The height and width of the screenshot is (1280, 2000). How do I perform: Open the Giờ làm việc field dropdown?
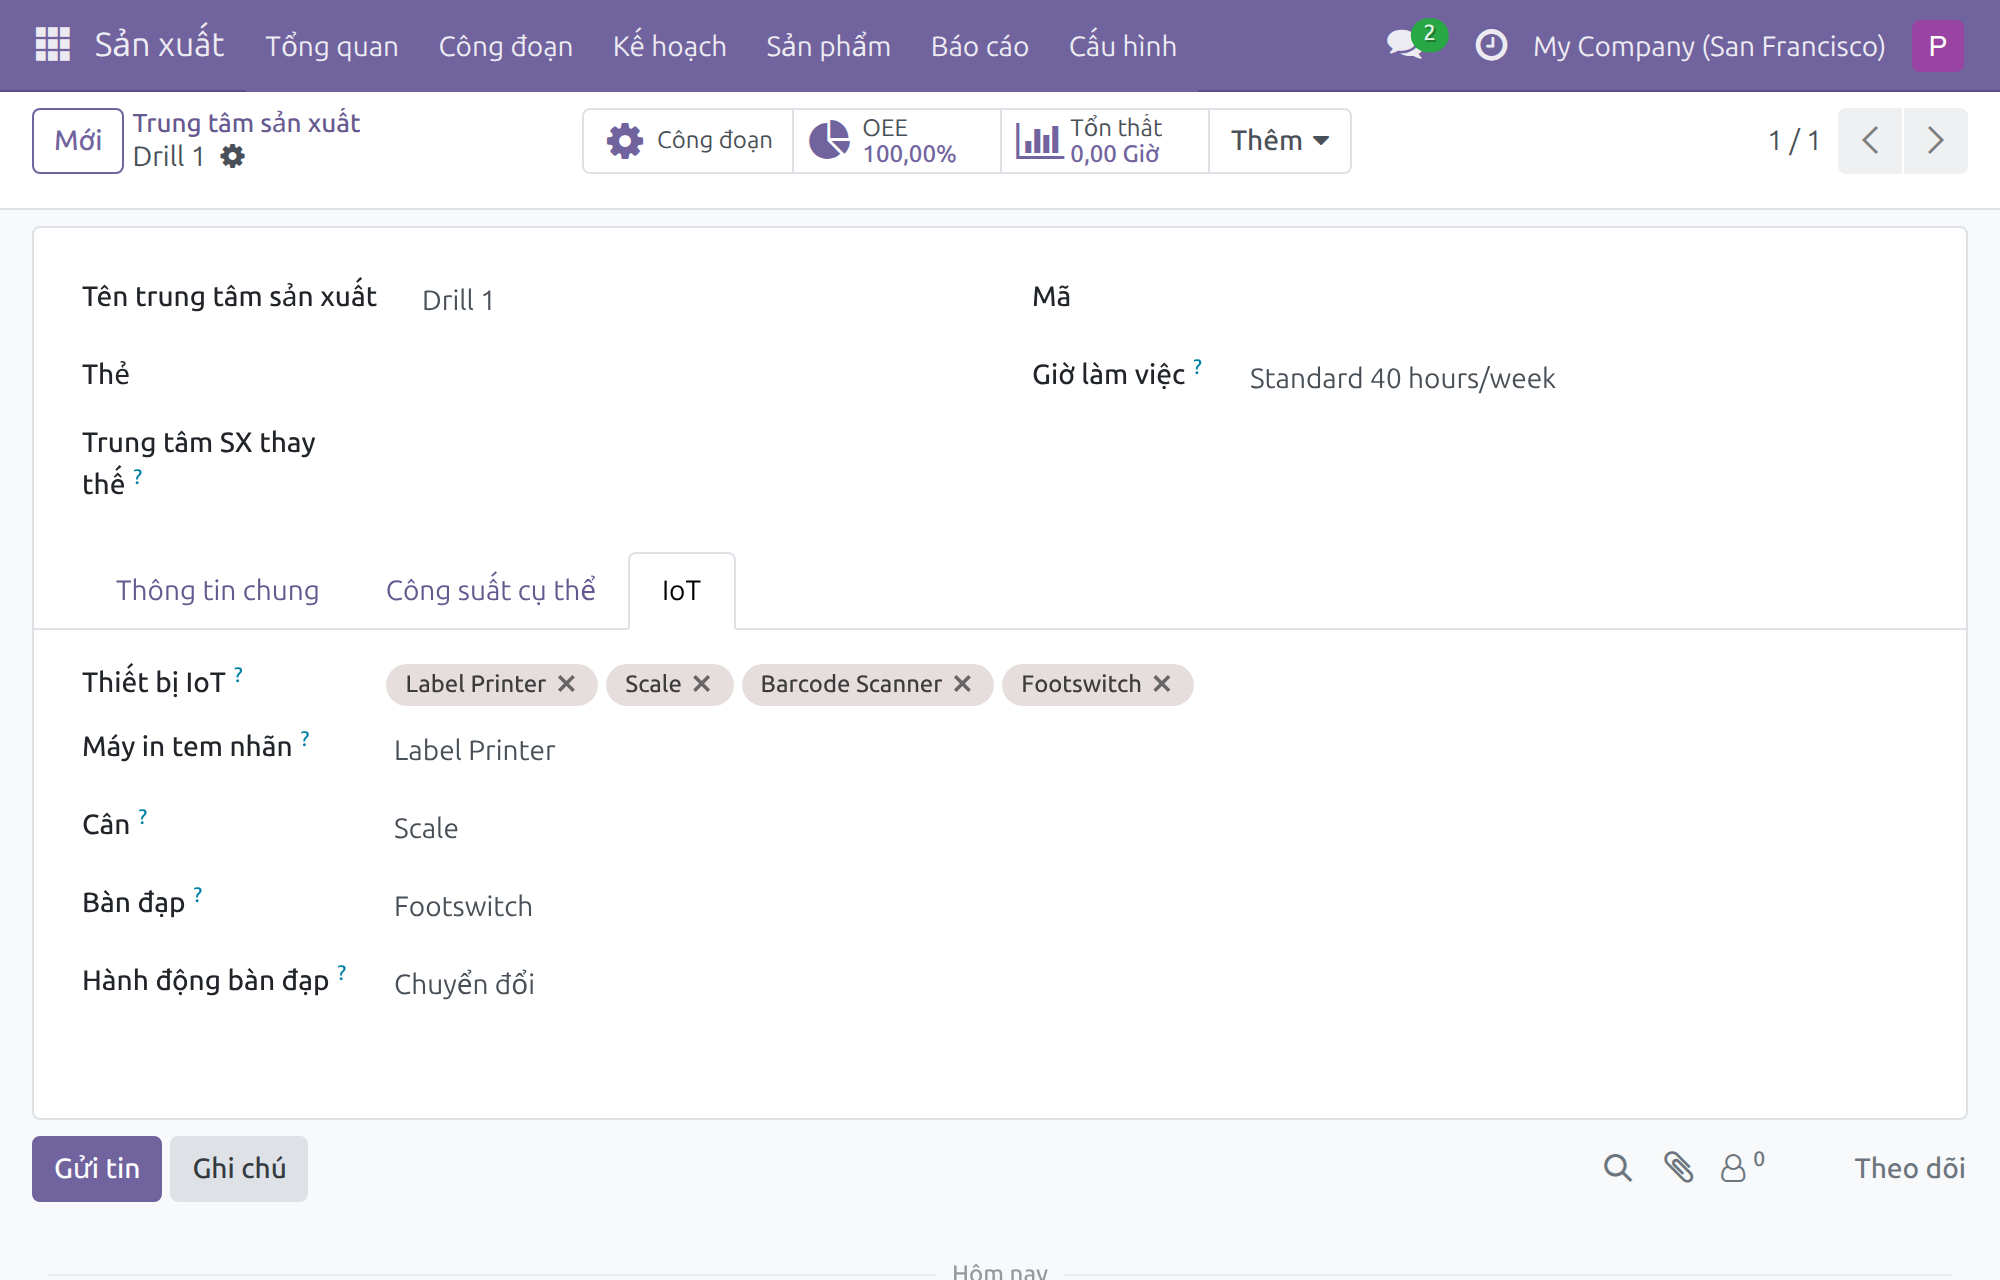point(1580,378)
